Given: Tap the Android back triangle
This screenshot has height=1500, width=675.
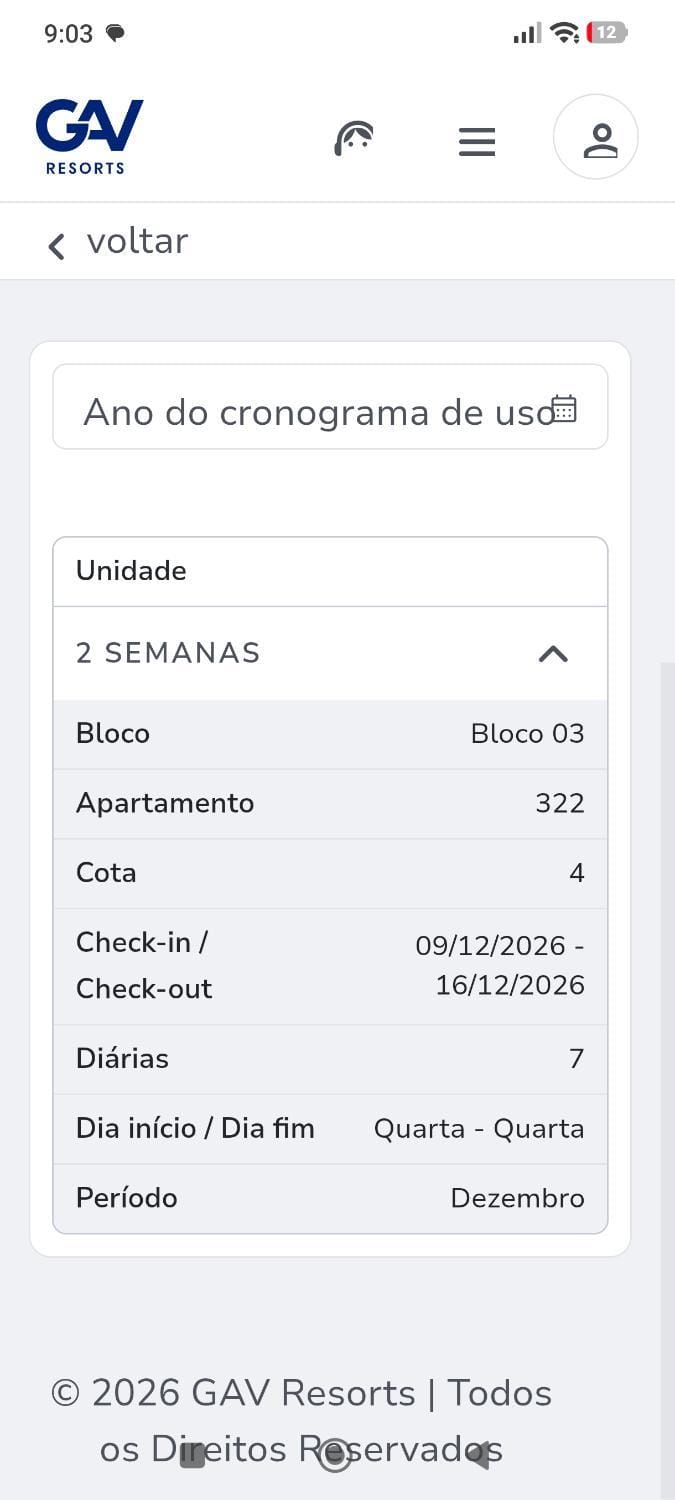Looking at the screenshot, I should [479, 1455].
